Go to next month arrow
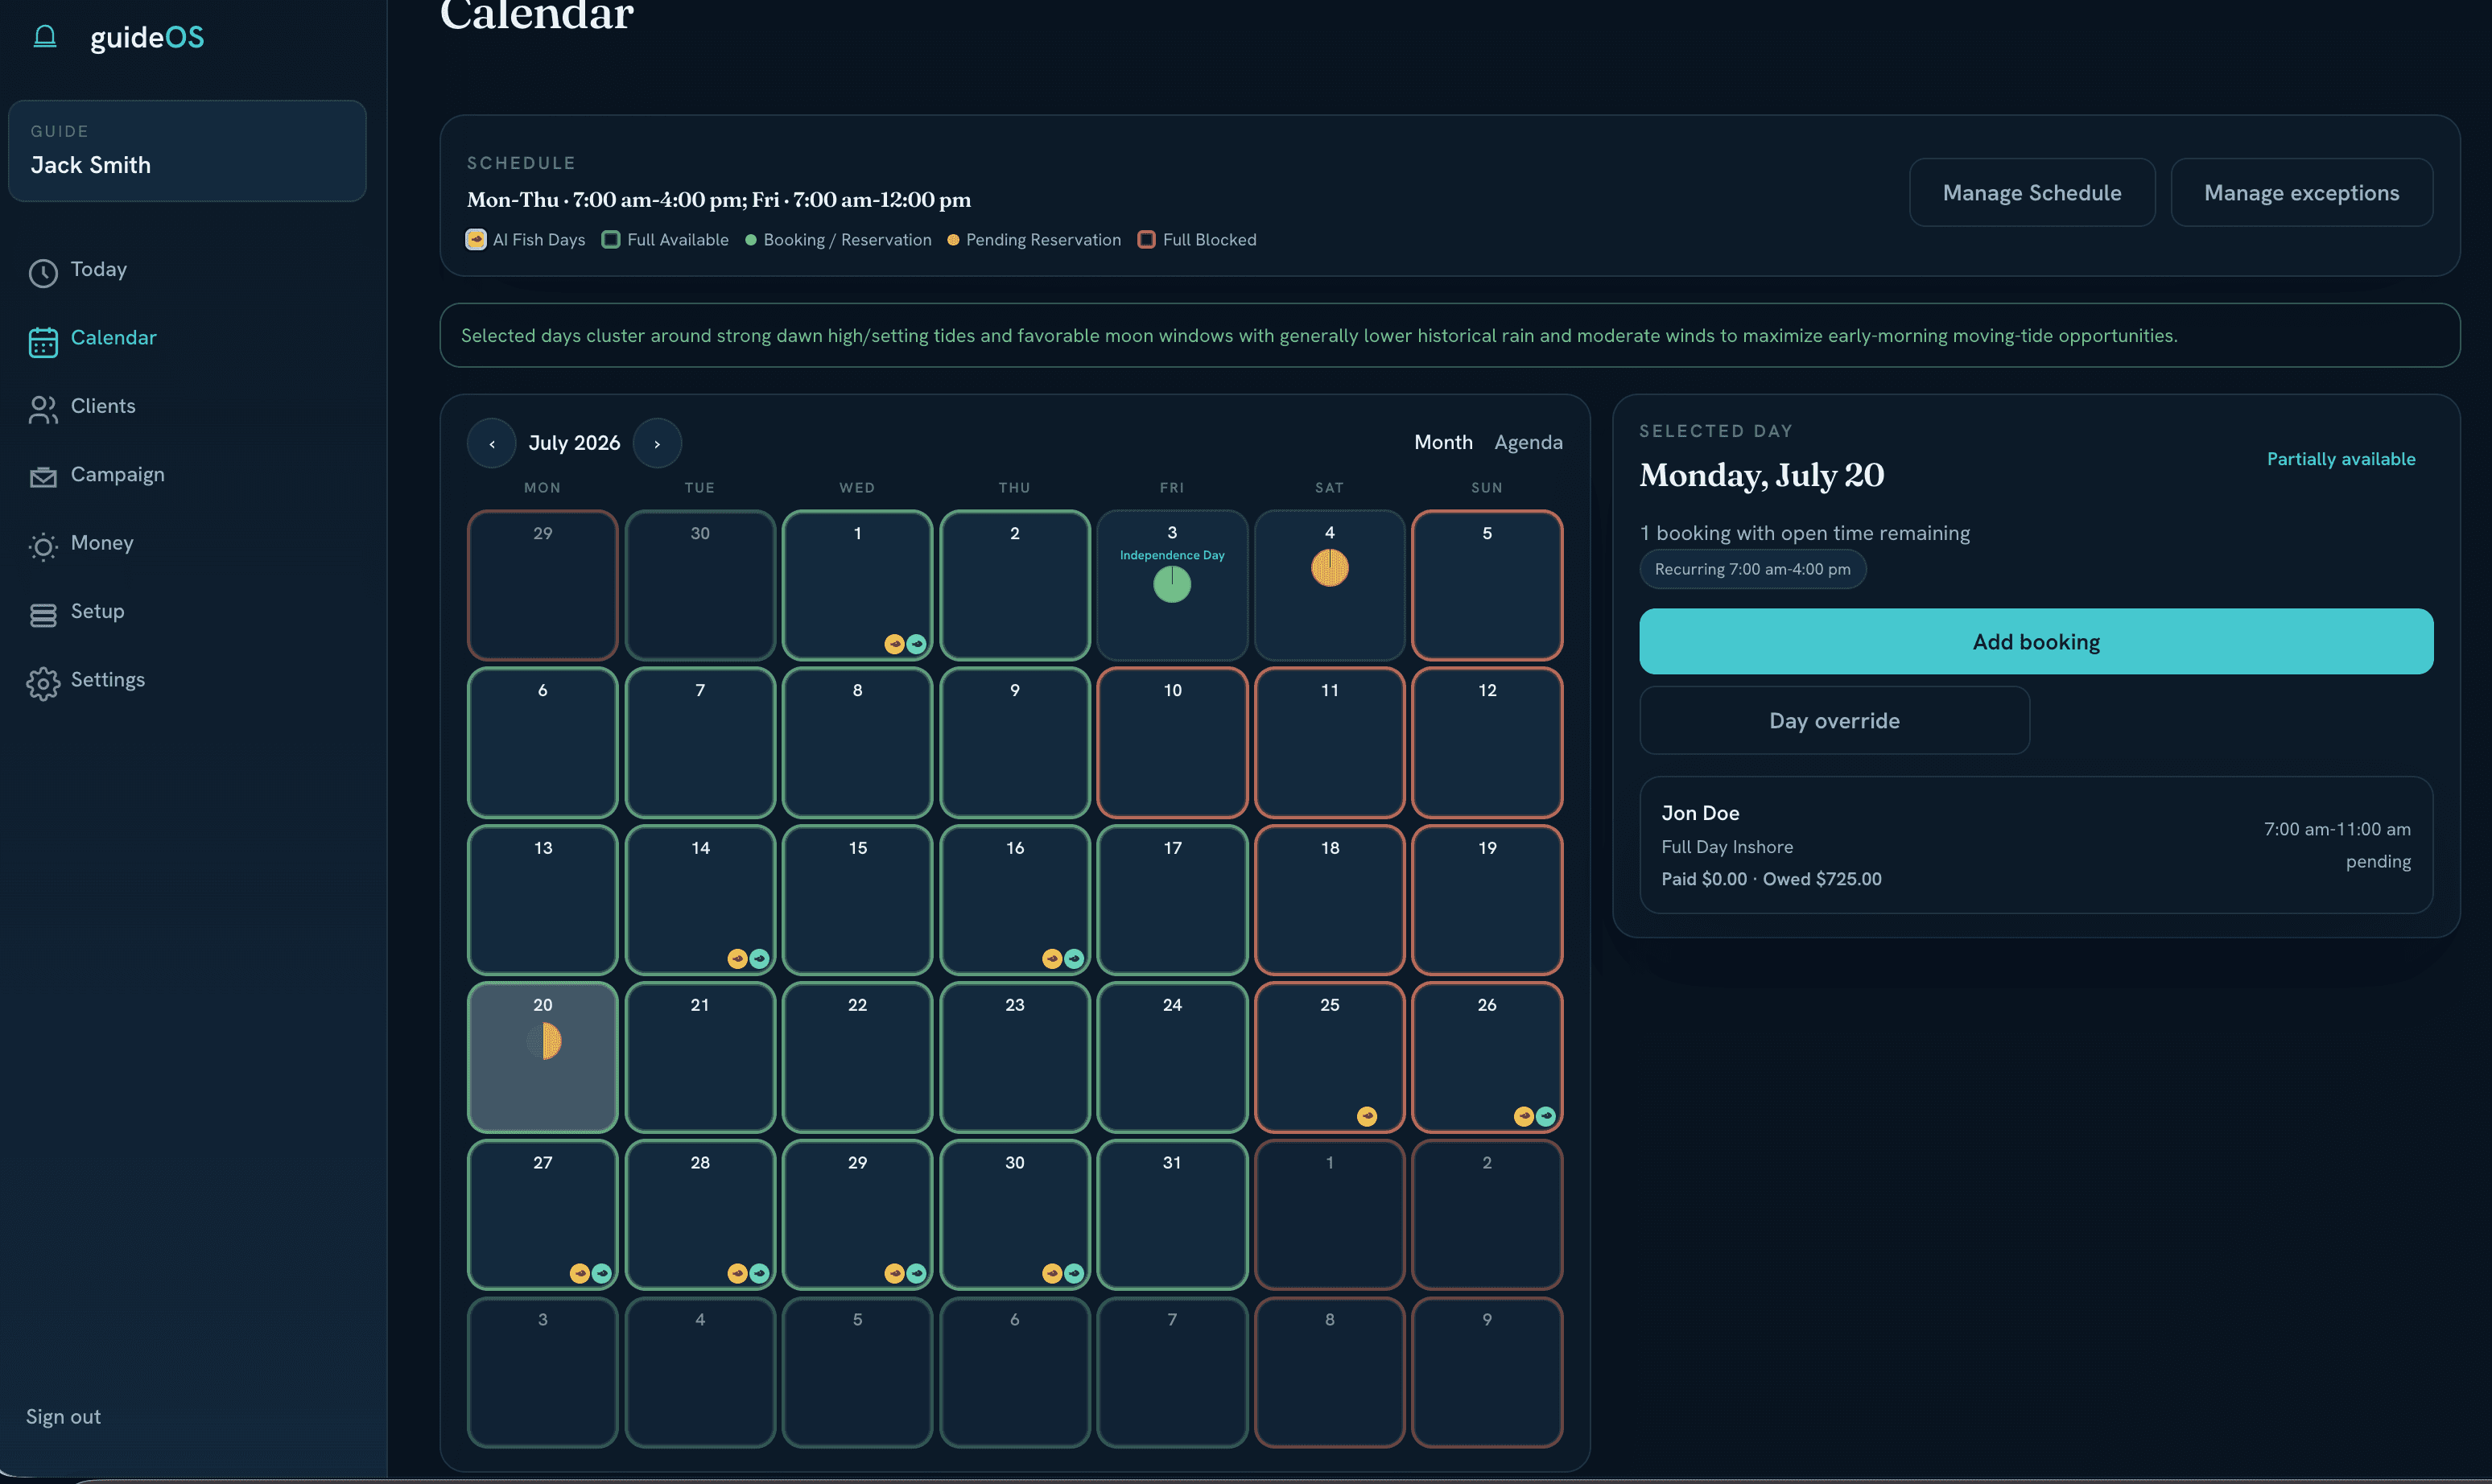Image resolution: width=2492 pixels, height=1484 pixels. [657, 443]
